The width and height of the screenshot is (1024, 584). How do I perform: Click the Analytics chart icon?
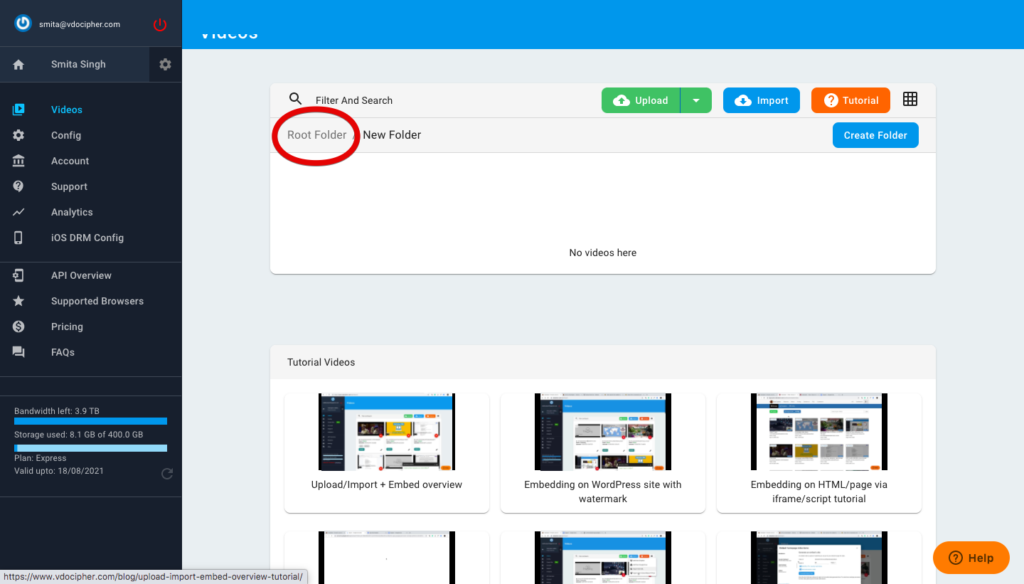pyautogui.click(x=18, y=212)
